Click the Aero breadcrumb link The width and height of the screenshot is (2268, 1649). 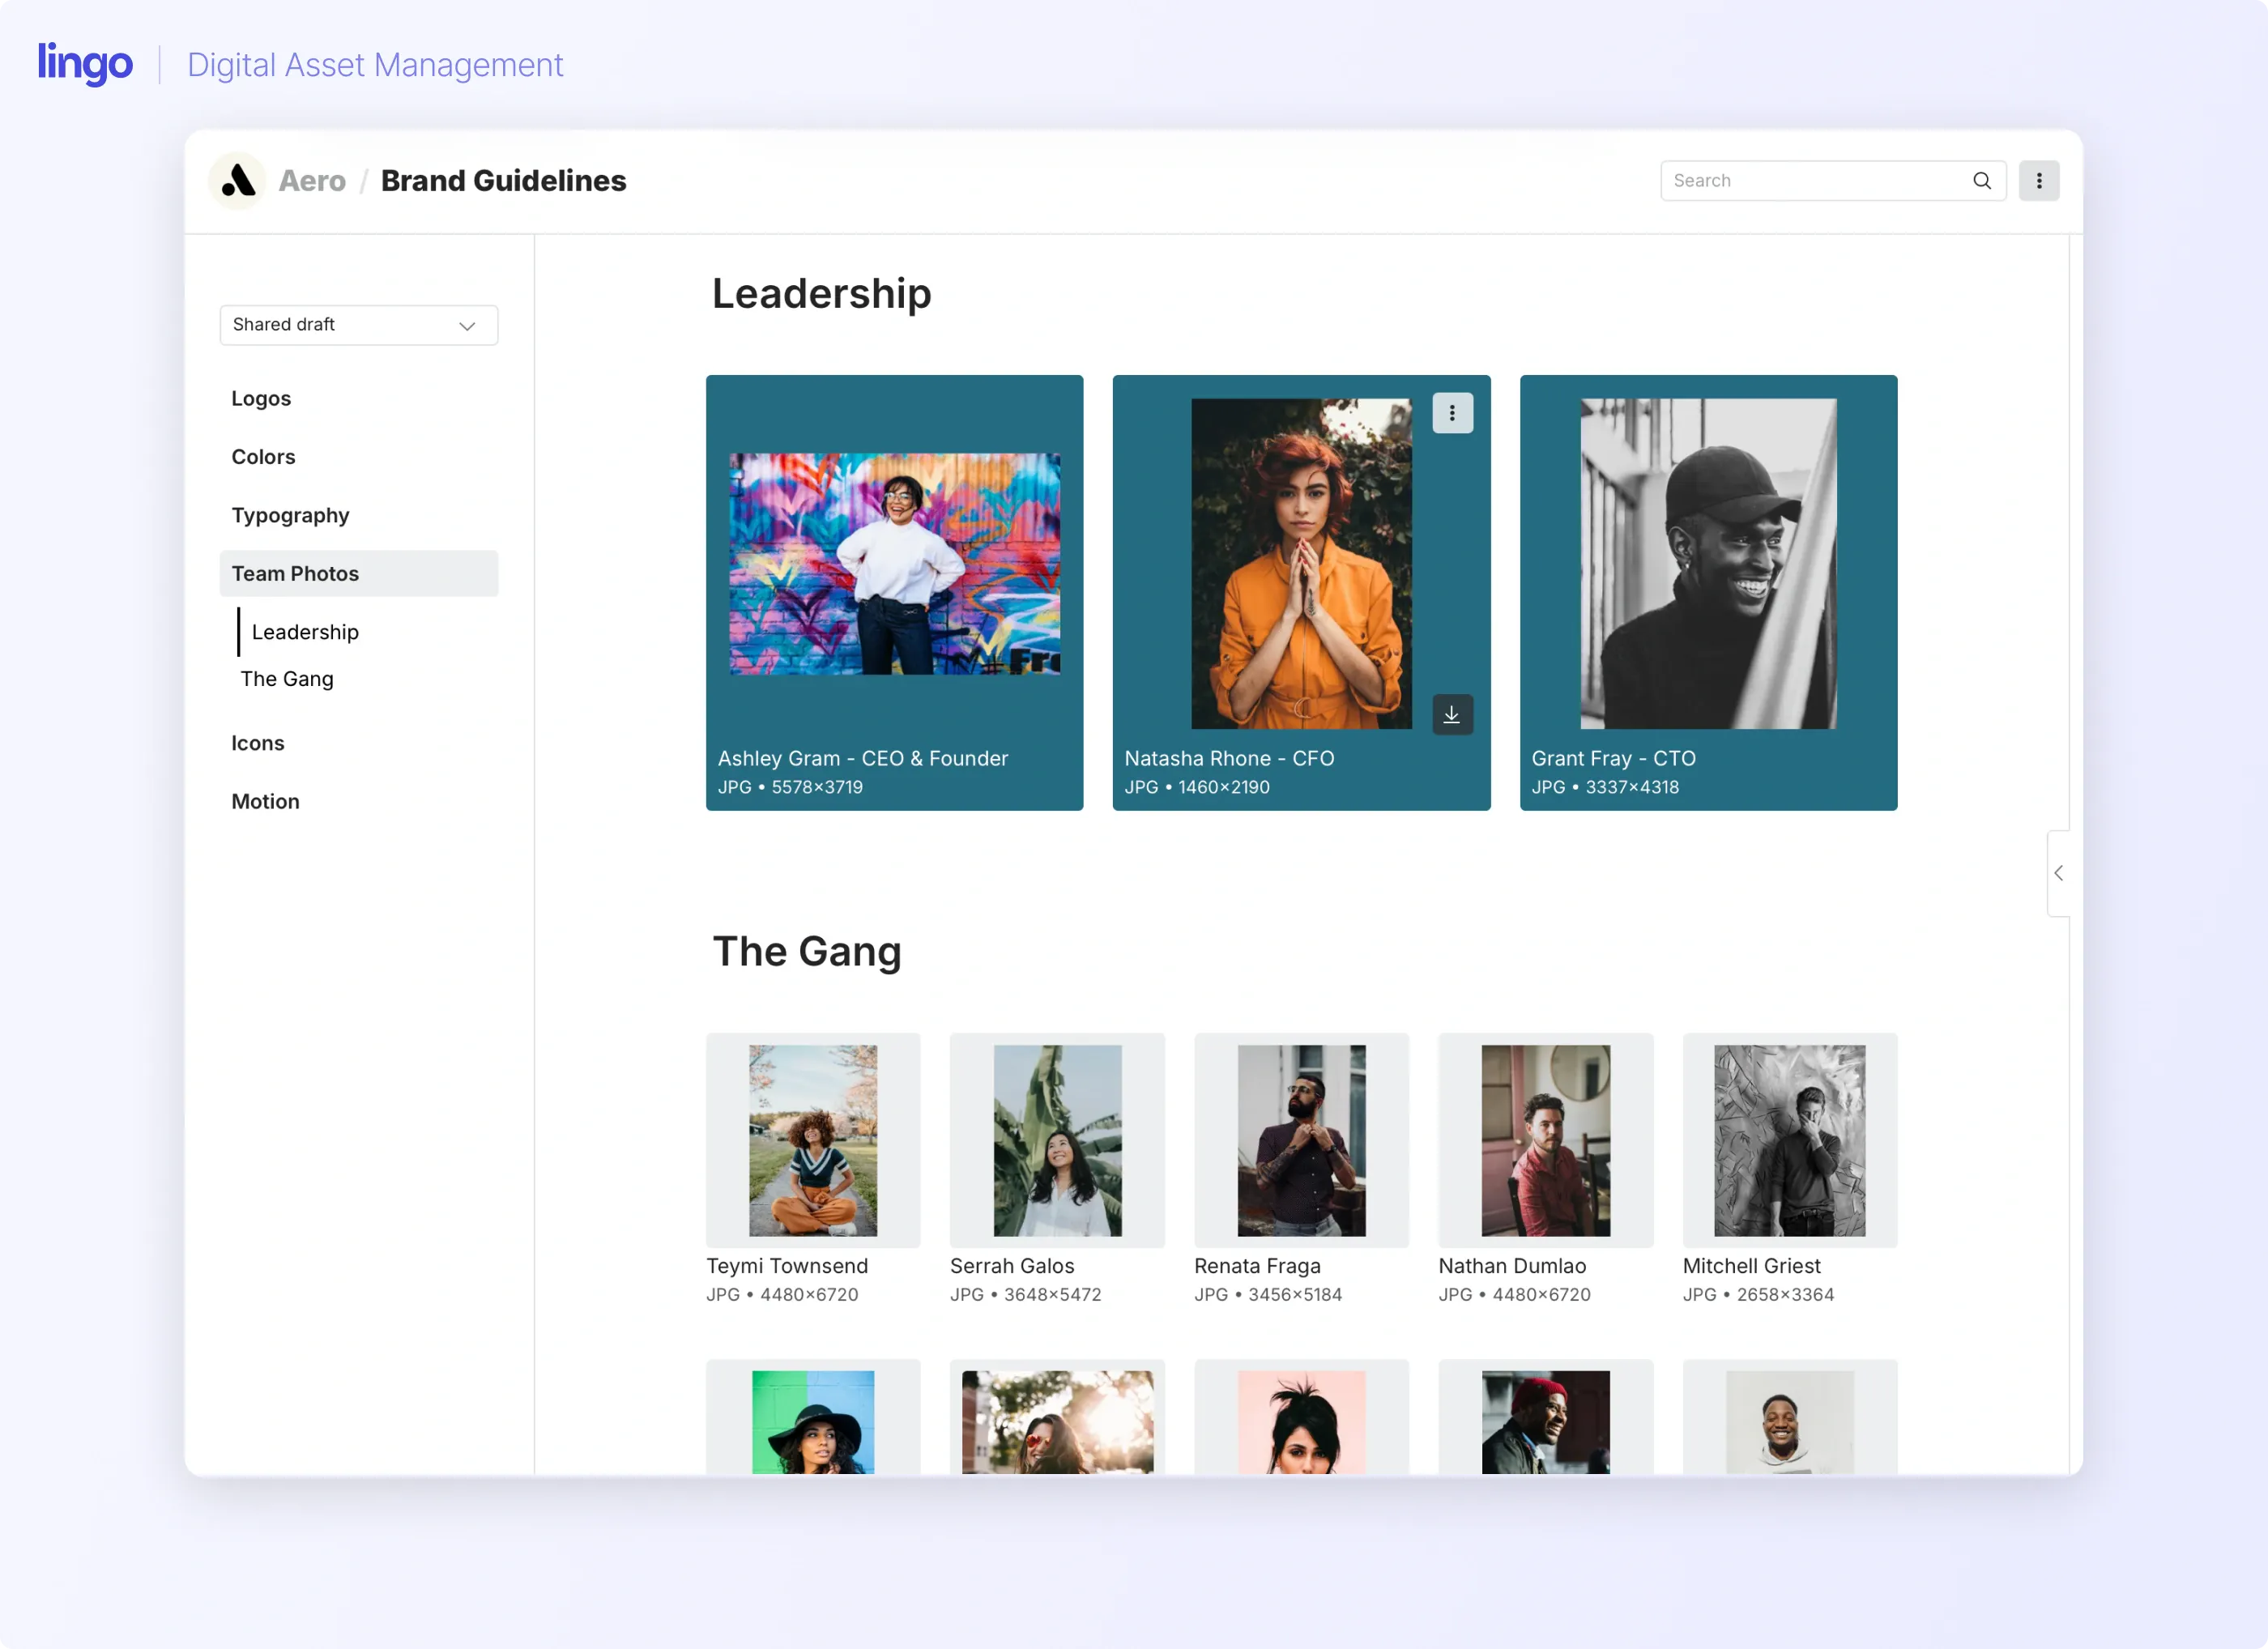coord(312,181)
